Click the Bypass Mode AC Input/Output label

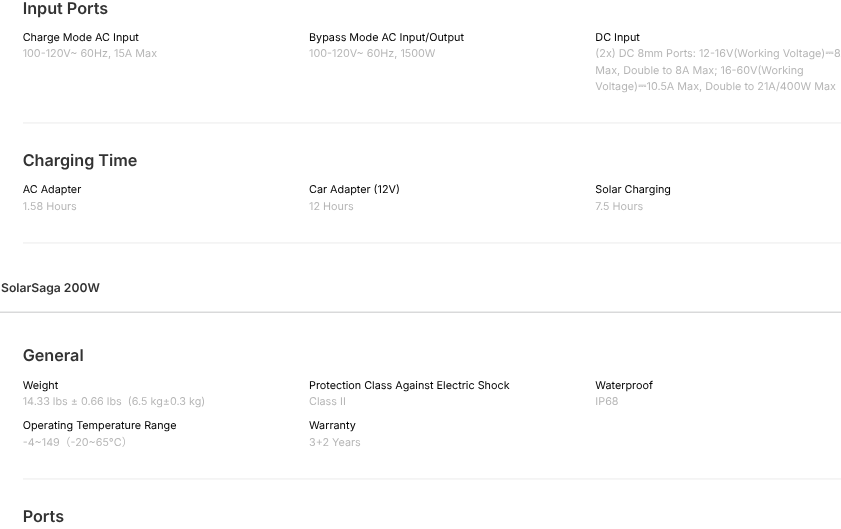pyautogui.click(x=386, y=37)
